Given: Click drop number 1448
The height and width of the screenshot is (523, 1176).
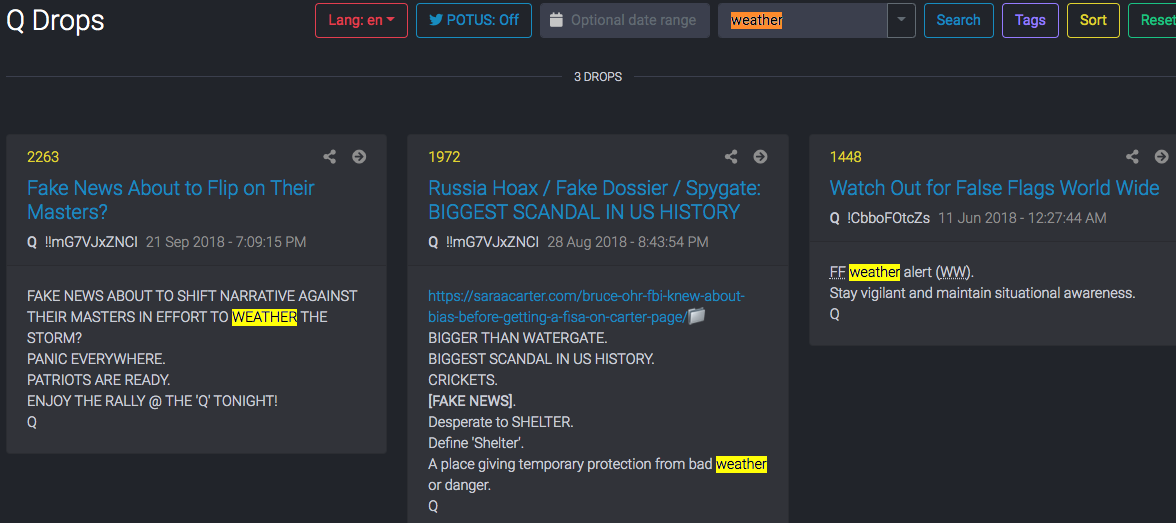Looking at the screenshot, I should click(x=845, y=157).
